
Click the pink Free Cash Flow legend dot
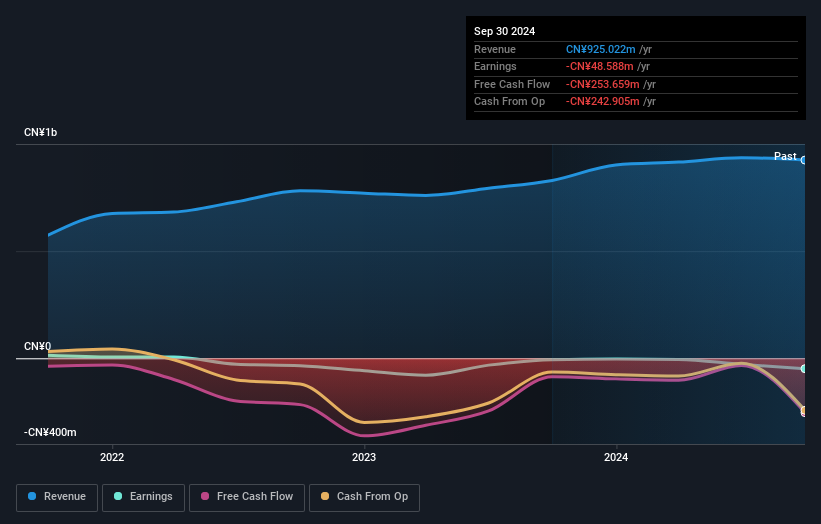tap(205, 496)
